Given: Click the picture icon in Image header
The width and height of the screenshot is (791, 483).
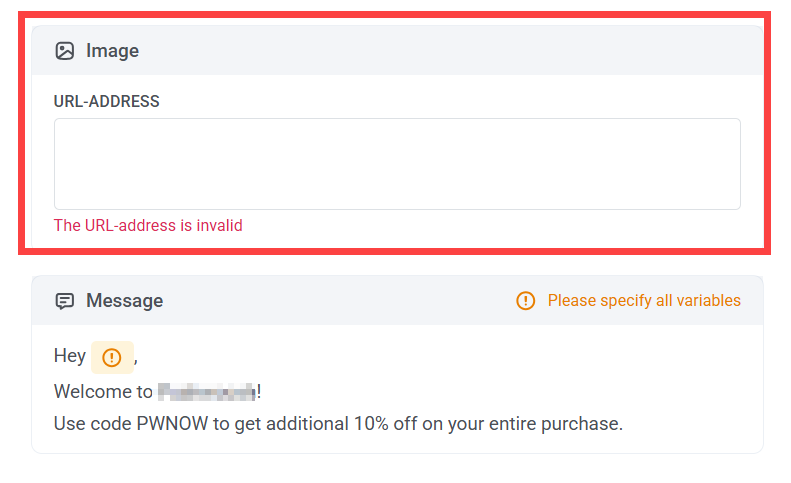Looking at the screenshot, I should pyautogui.click(x=65, y=51).
